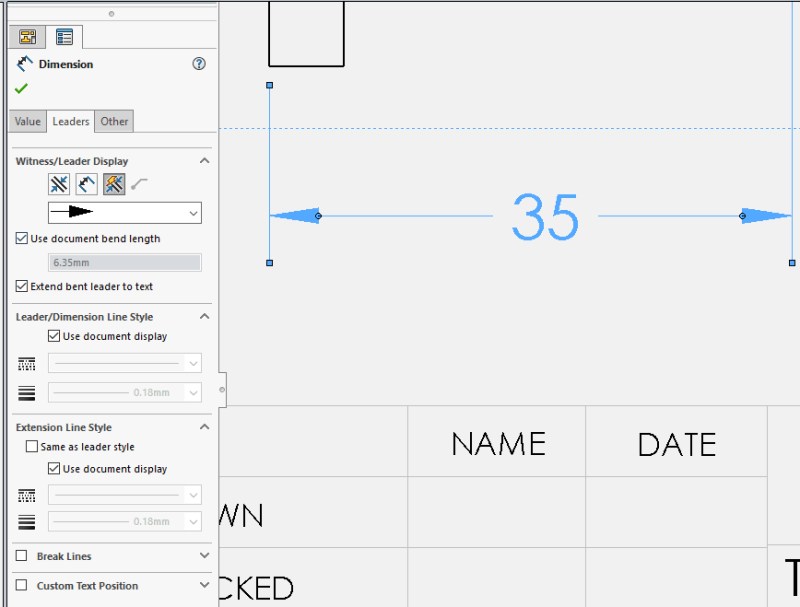Select the 35 dimension text in the drawing
The image size is (800, 607).
coord(544,220)
